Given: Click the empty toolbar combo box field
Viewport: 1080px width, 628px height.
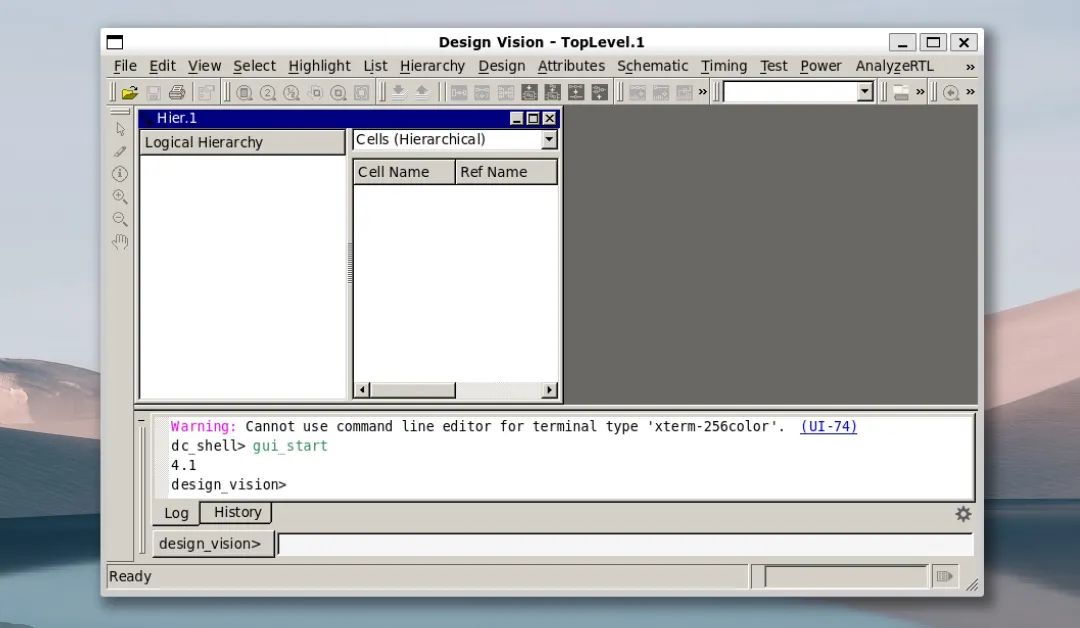Looking at the screenshot, I should [791, 92].
